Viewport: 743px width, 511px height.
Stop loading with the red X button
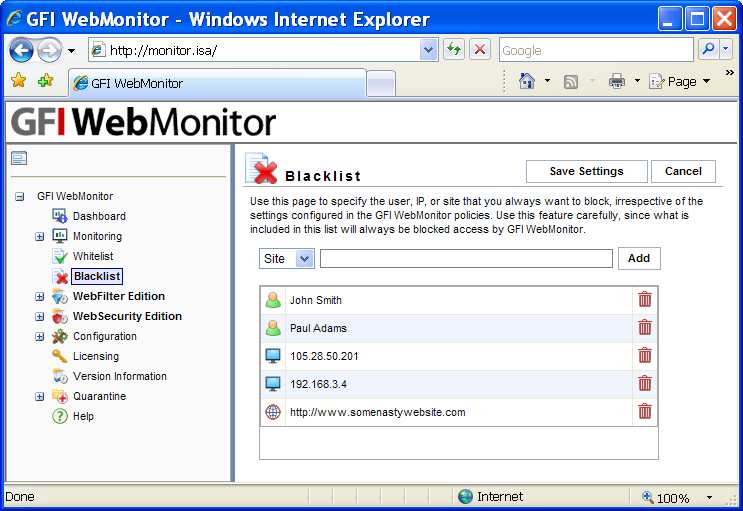point(480,49)
